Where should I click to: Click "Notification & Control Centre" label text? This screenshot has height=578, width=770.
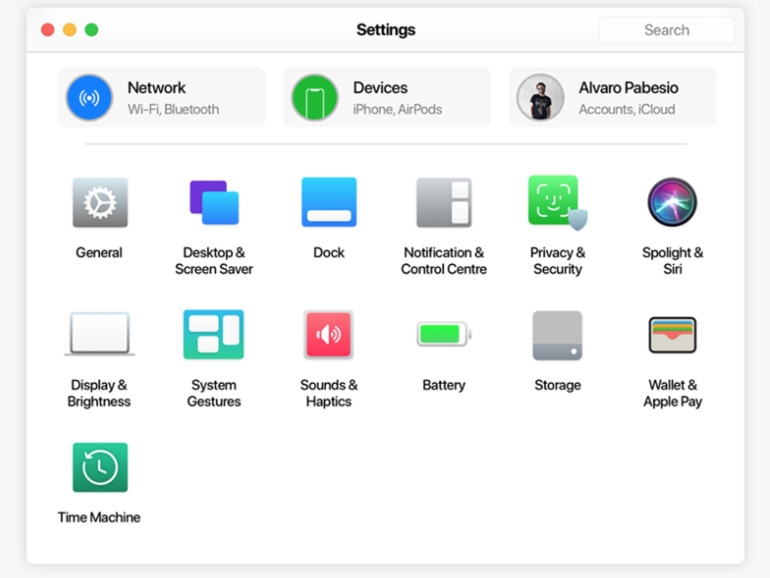444,261
